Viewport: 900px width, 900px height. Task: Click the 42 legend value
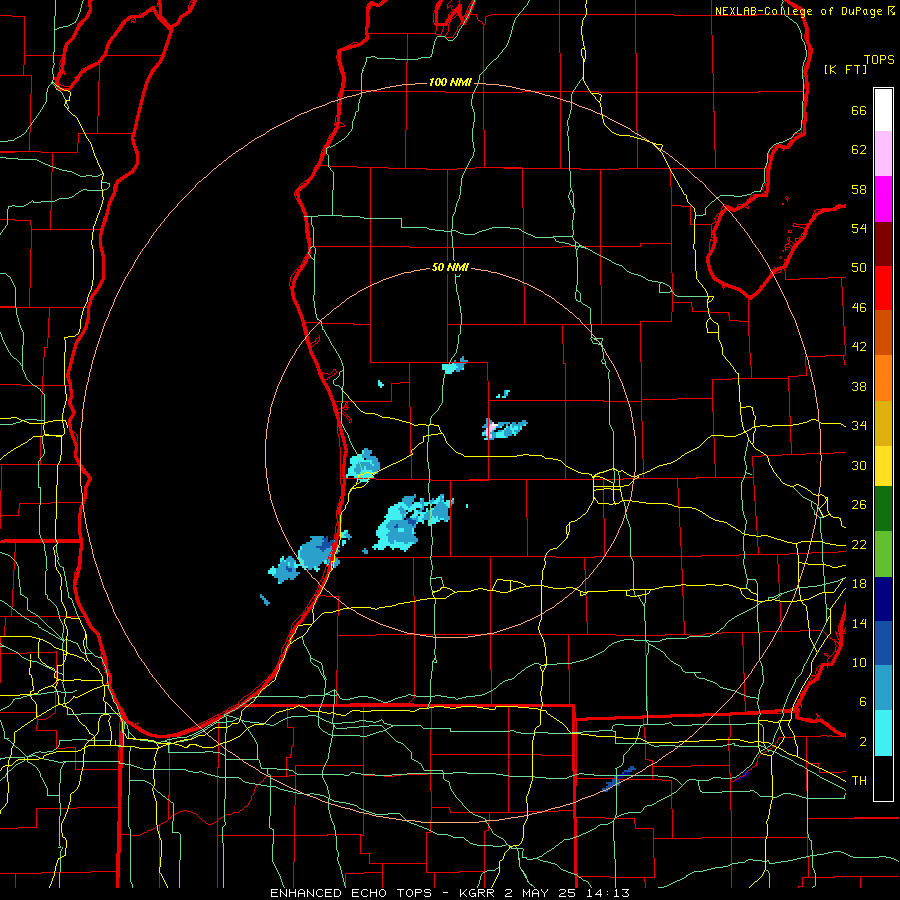coord(859,347)
